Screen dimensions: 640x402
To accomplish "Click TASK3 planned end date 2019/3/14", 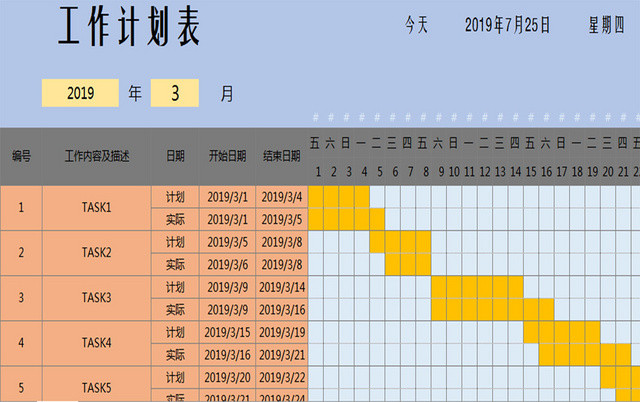I will tap(282, 287).
